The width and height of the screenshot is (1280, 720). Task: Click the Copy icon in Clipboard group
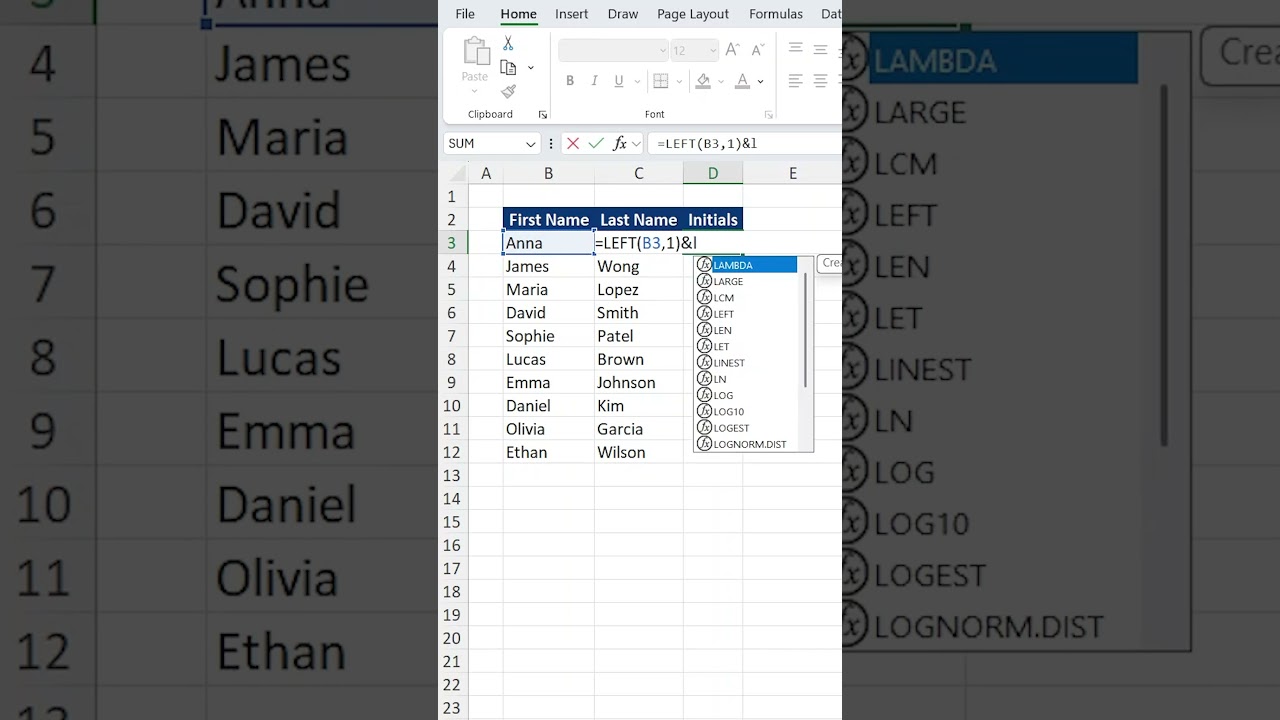(x=508, y=68)
